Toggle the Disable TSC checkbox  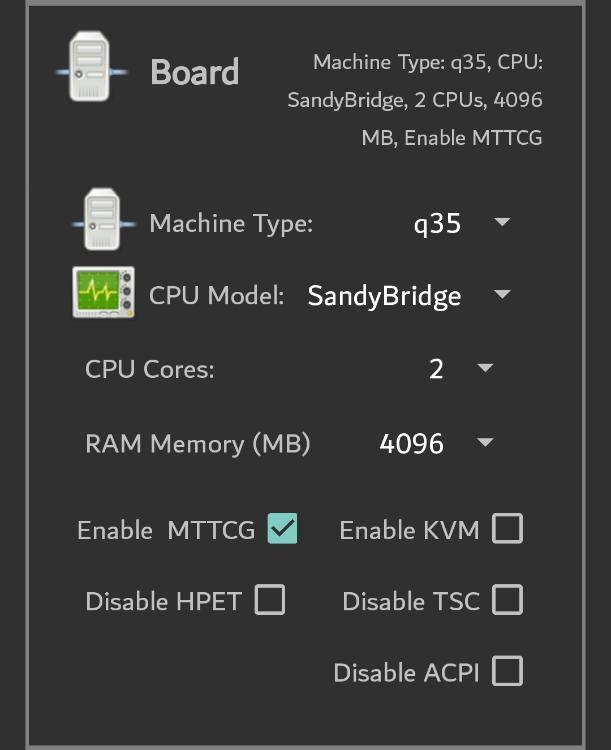tap(507, 599)
